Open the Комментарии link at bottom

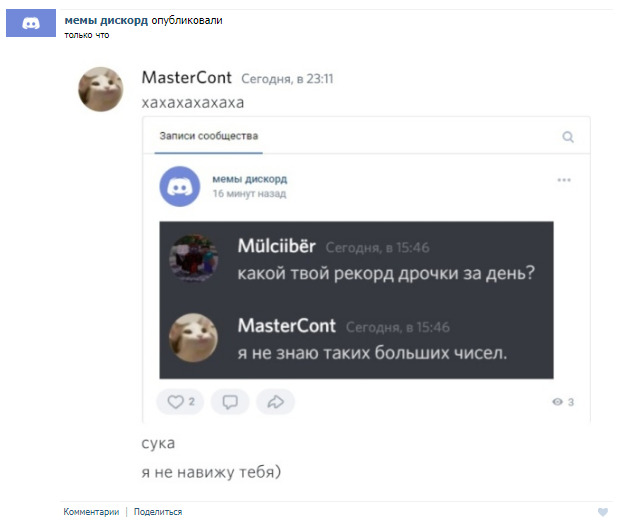pos(91,512)
